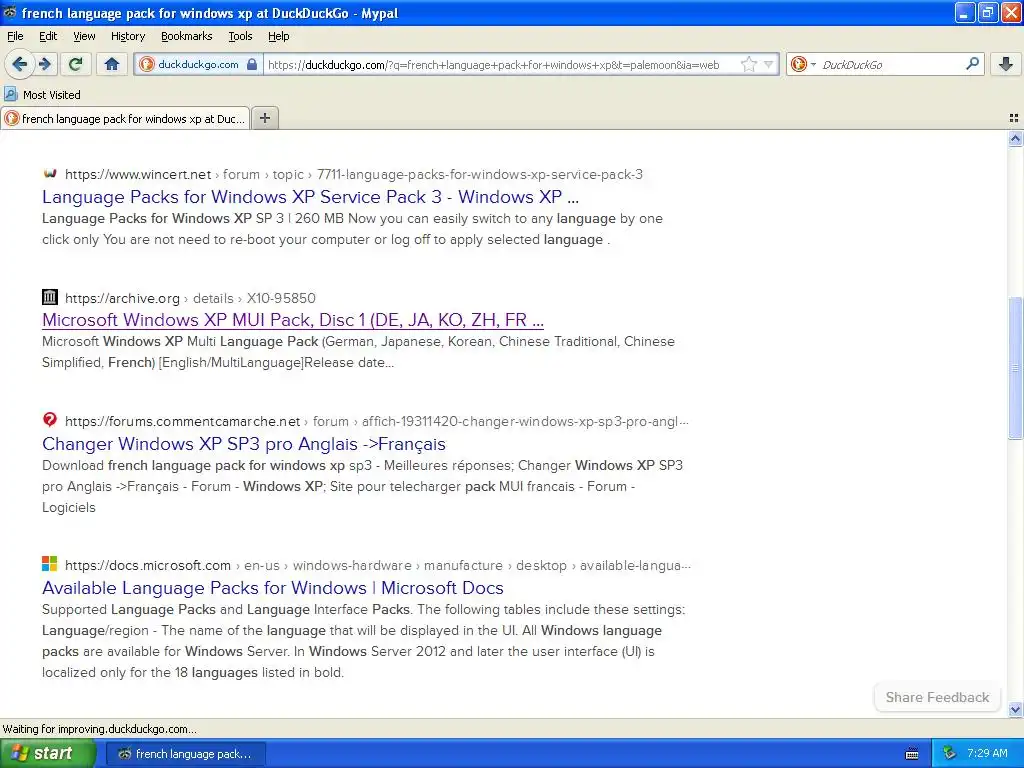Image resolution: width=1024 pixels, height=768 pixels.
Task: Restore down the Mypal window
Action: pyautogui.click(x=987, y=12)
